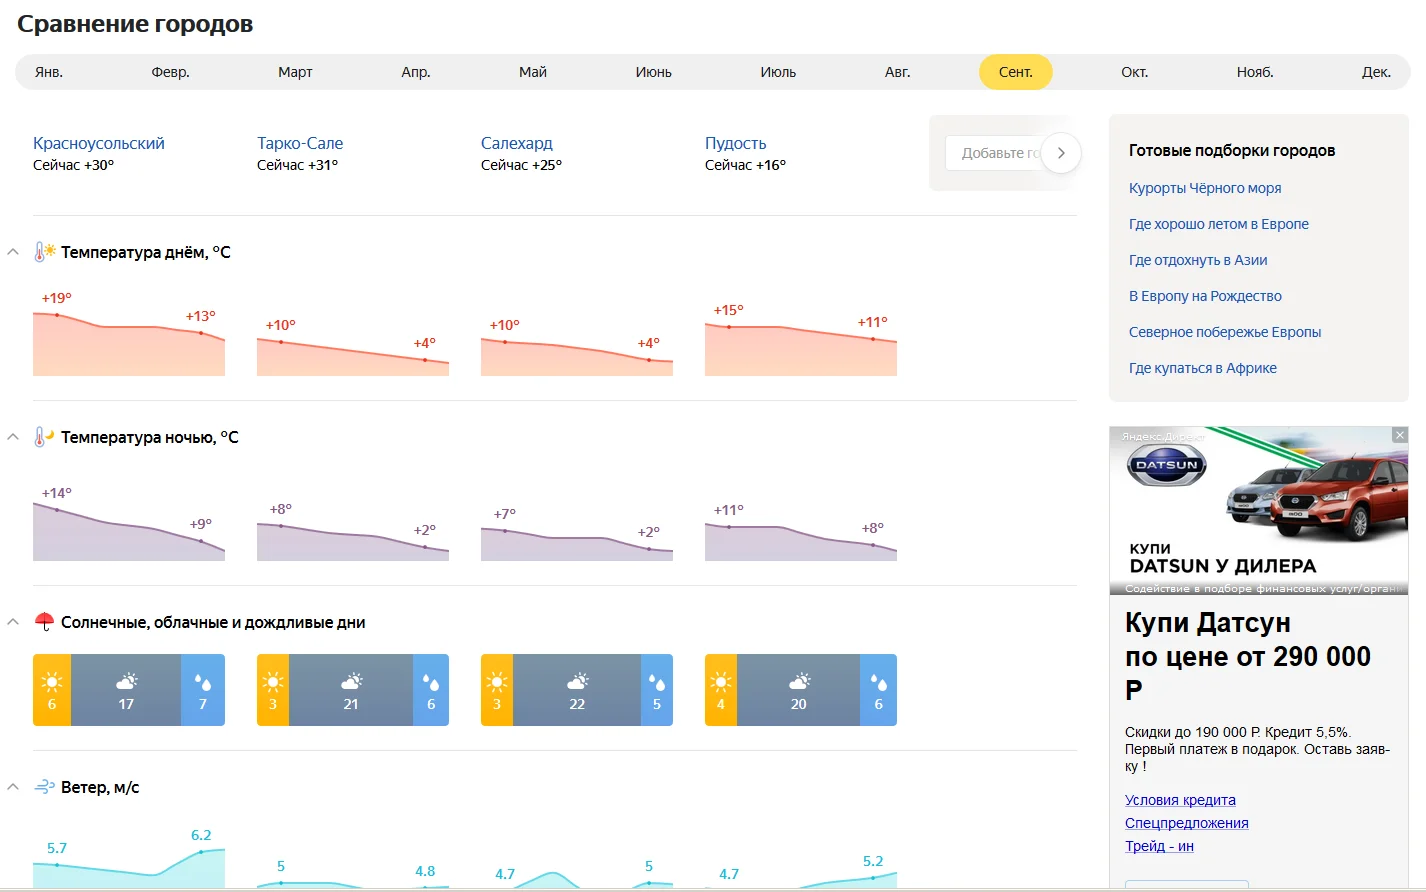Click the night temperature thermometer moon icon
Viewport: 1426px width, 892px height.
coord(44,437)
